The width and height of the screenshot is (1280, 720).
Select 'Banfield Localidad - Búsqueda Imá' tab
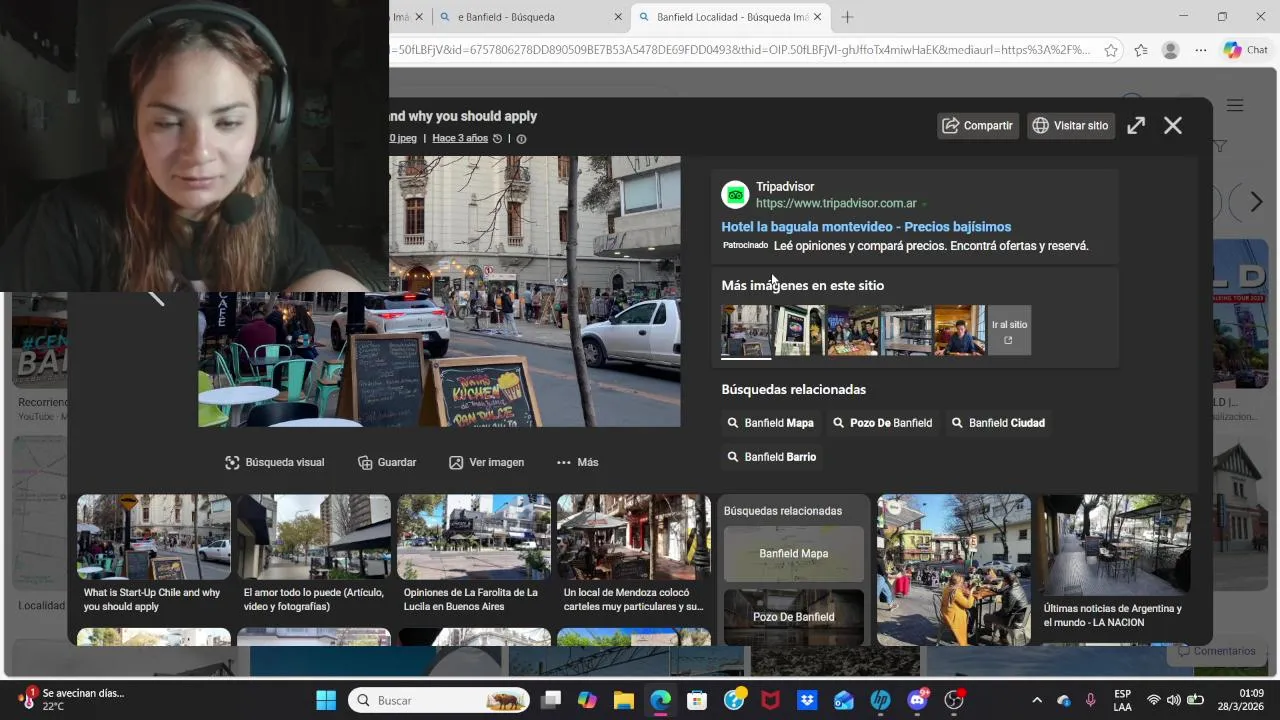(x=730, y=17)
